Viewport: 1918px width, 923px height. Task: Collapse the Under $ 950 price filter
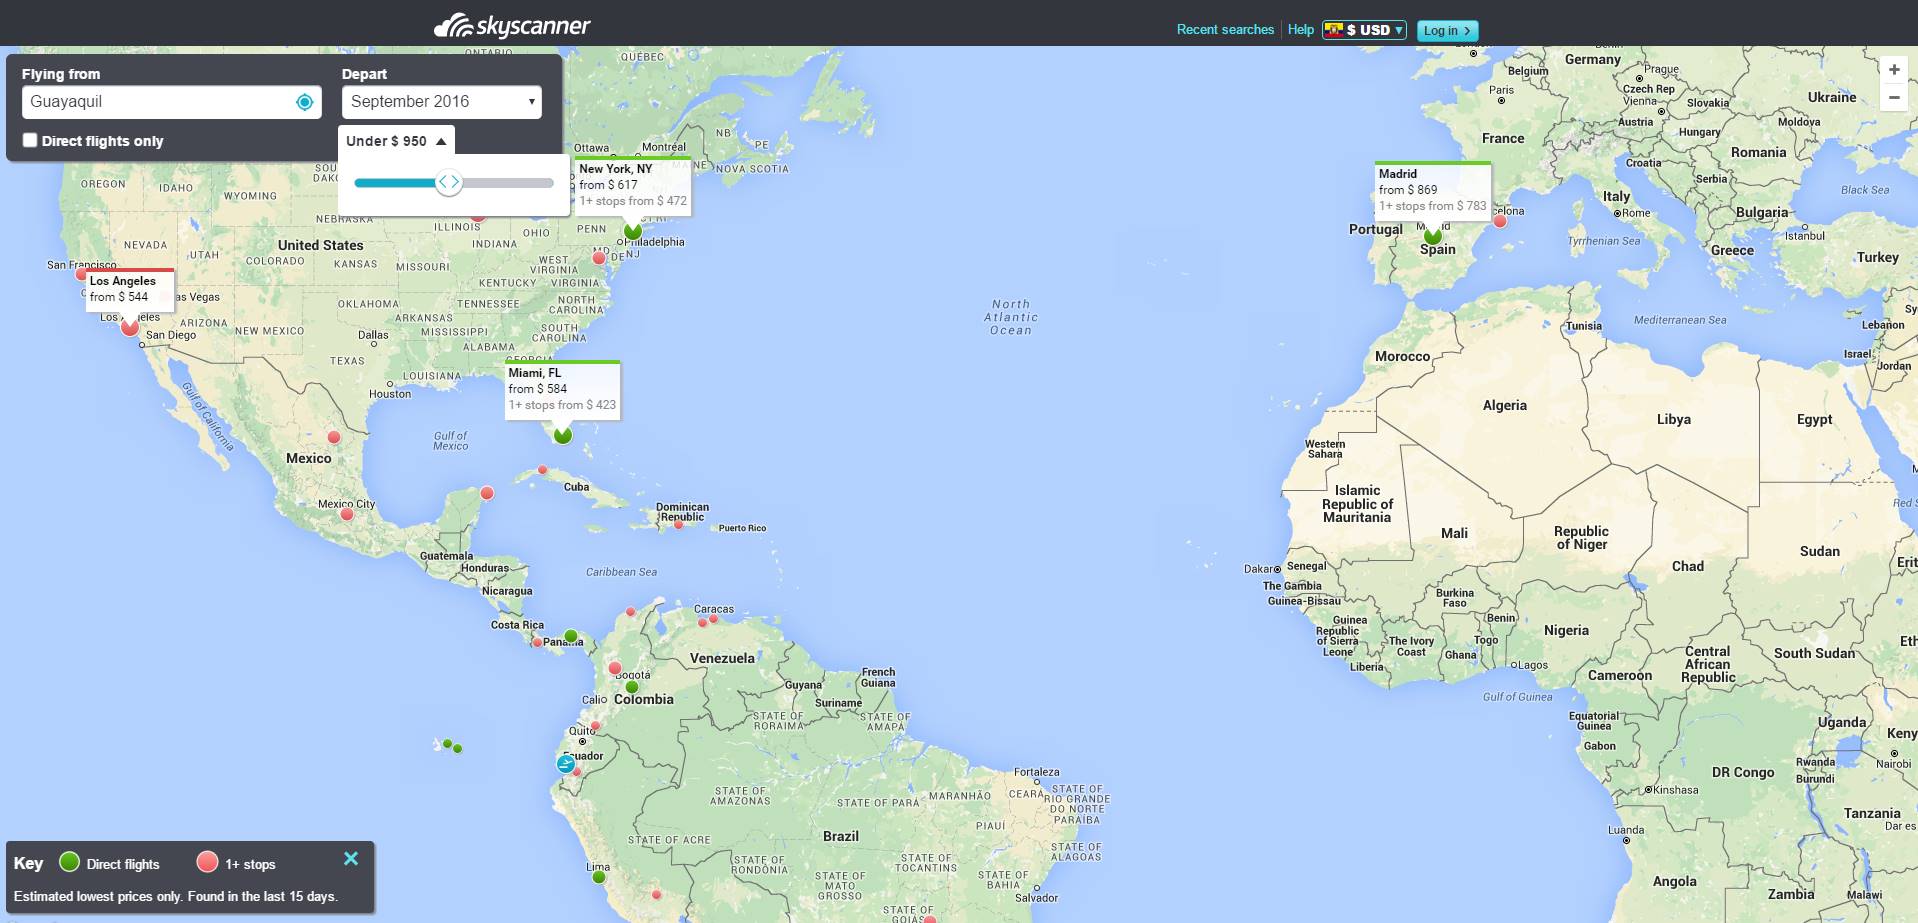pos(396,141)
